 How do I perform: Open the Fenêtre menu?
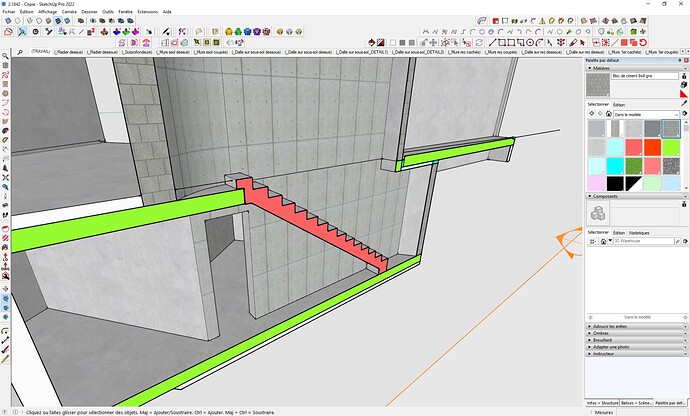point(125,12)
